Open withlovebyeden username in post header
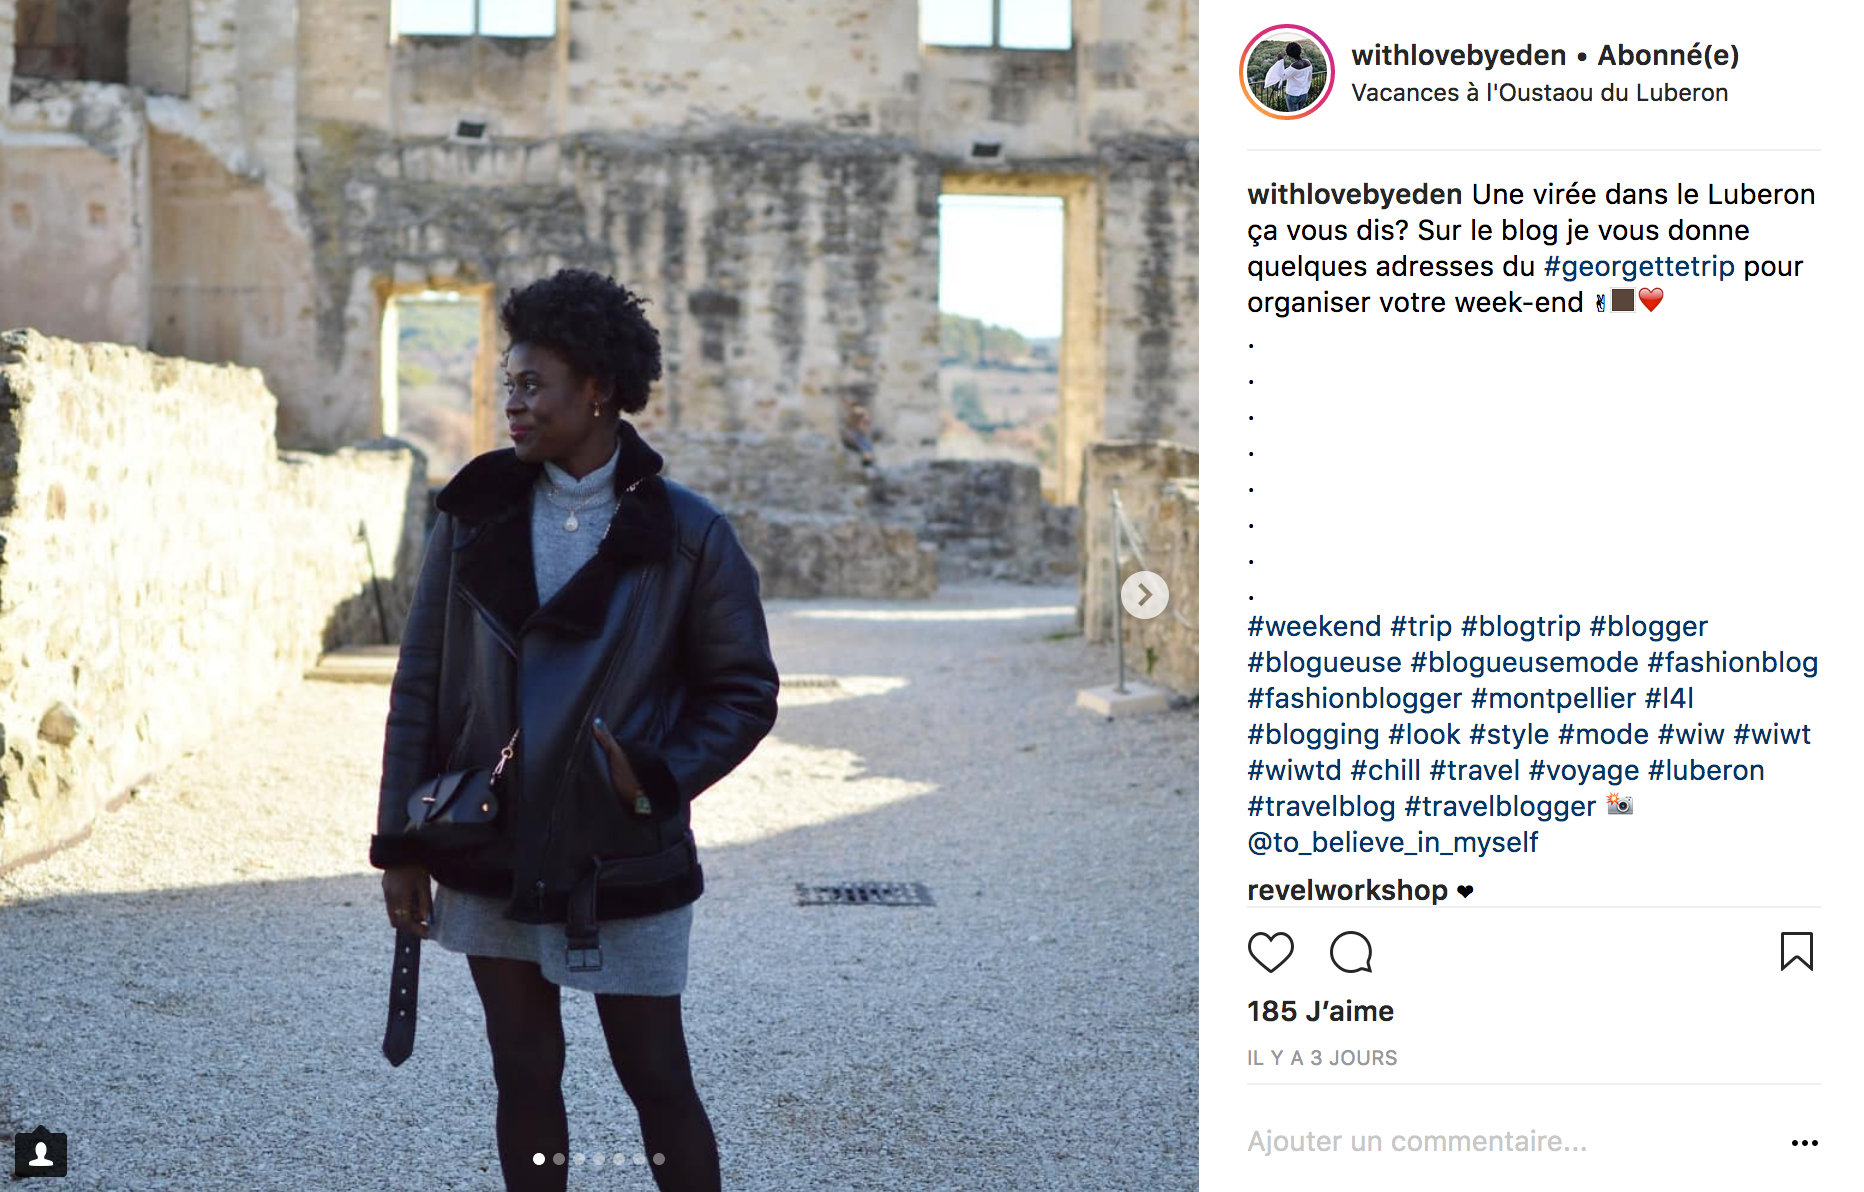The width and height of the screenshot is (1864, 1192). click(x=1458, y=55)
